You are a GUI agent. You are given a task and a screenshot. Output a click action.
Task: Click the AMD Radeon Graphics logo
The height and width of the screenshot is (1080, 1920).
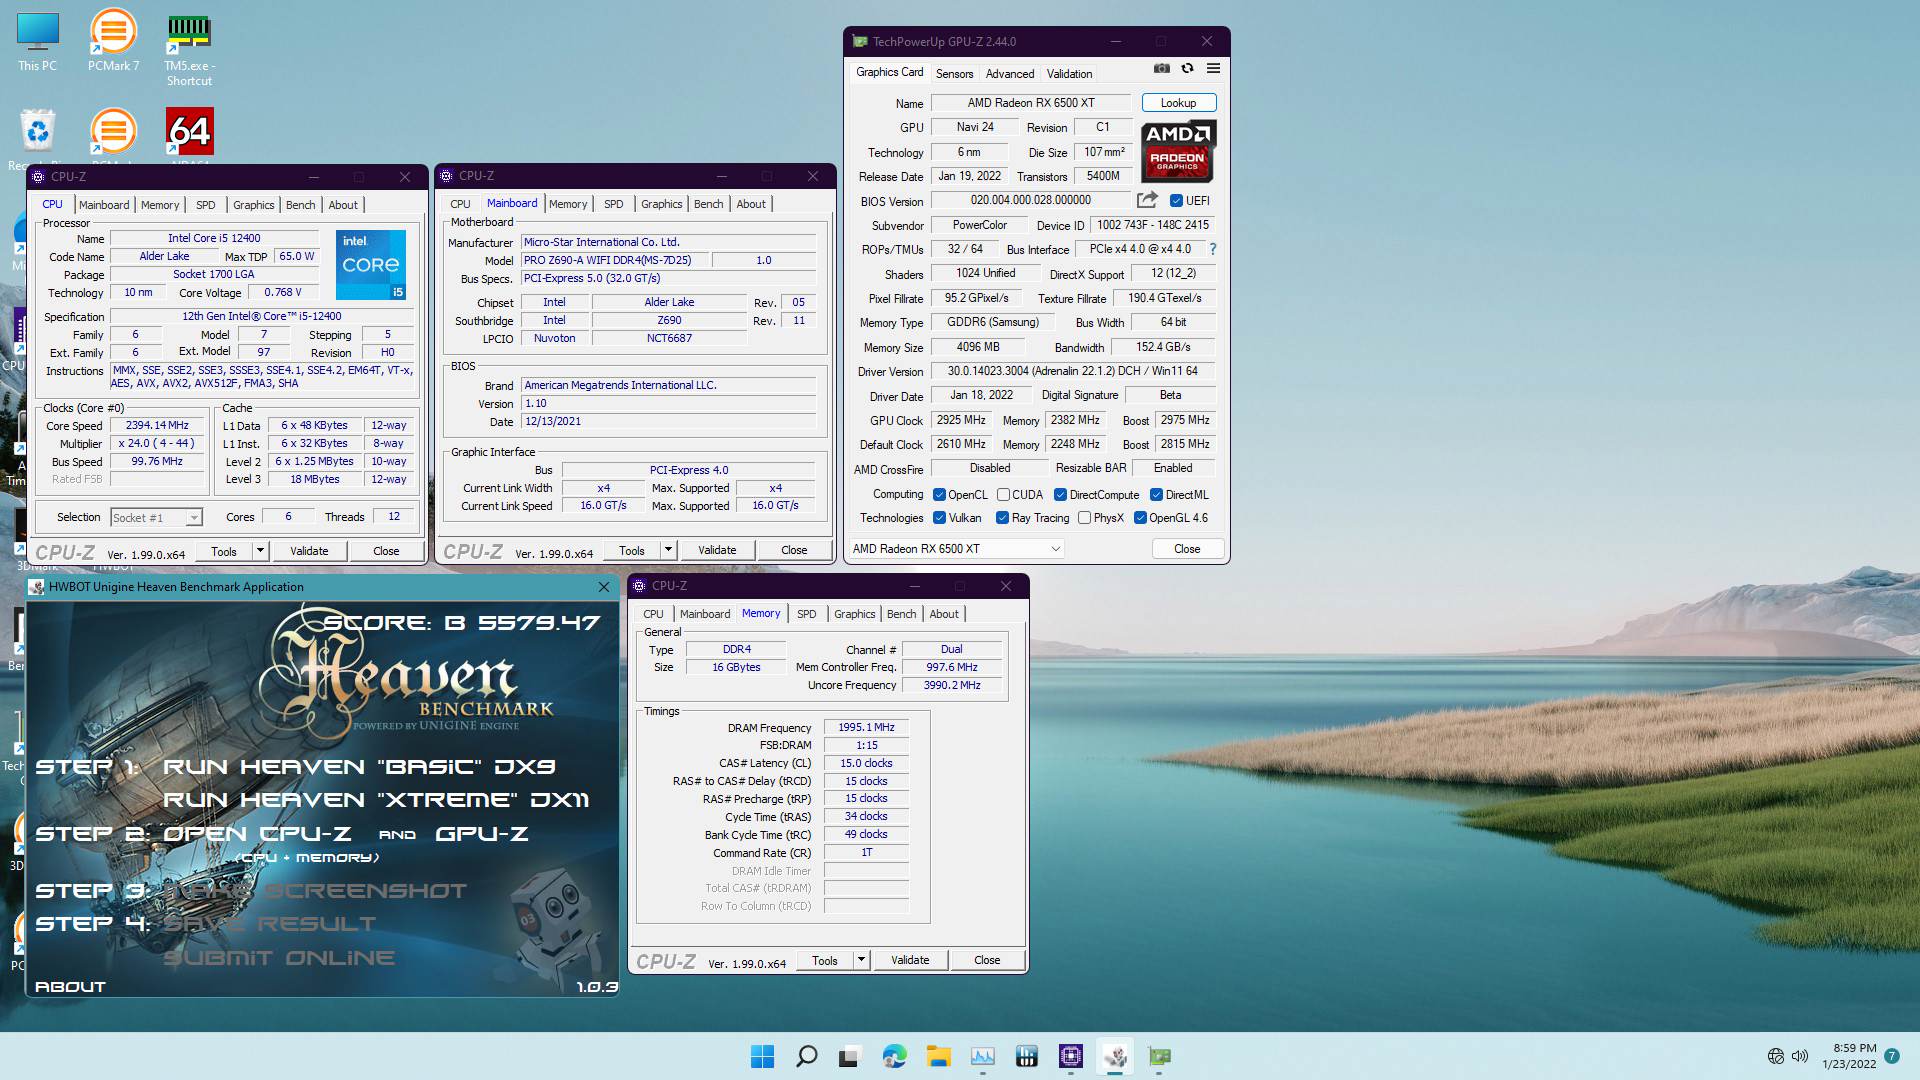click(x=1178, y=152)
